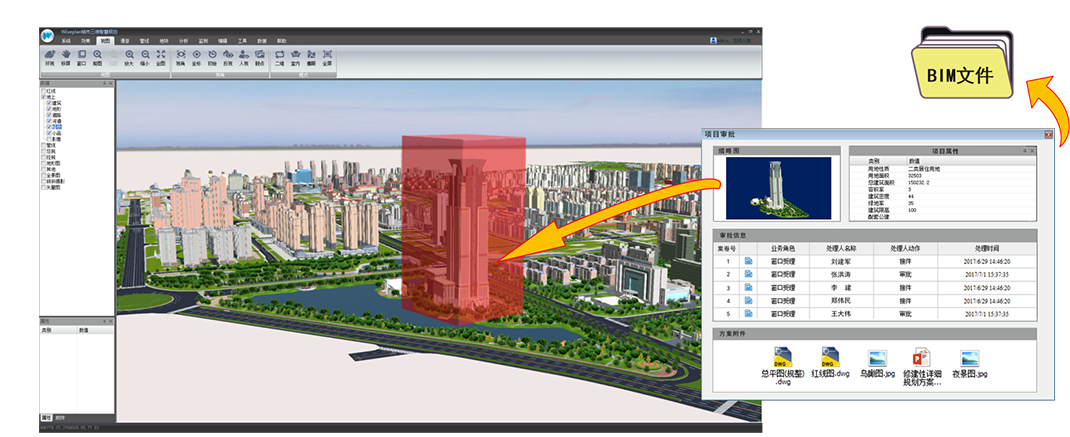The image size is (1070, 437).
Task: Click the 缩小 zoom-out tool
Action: (x=145, y=56)
